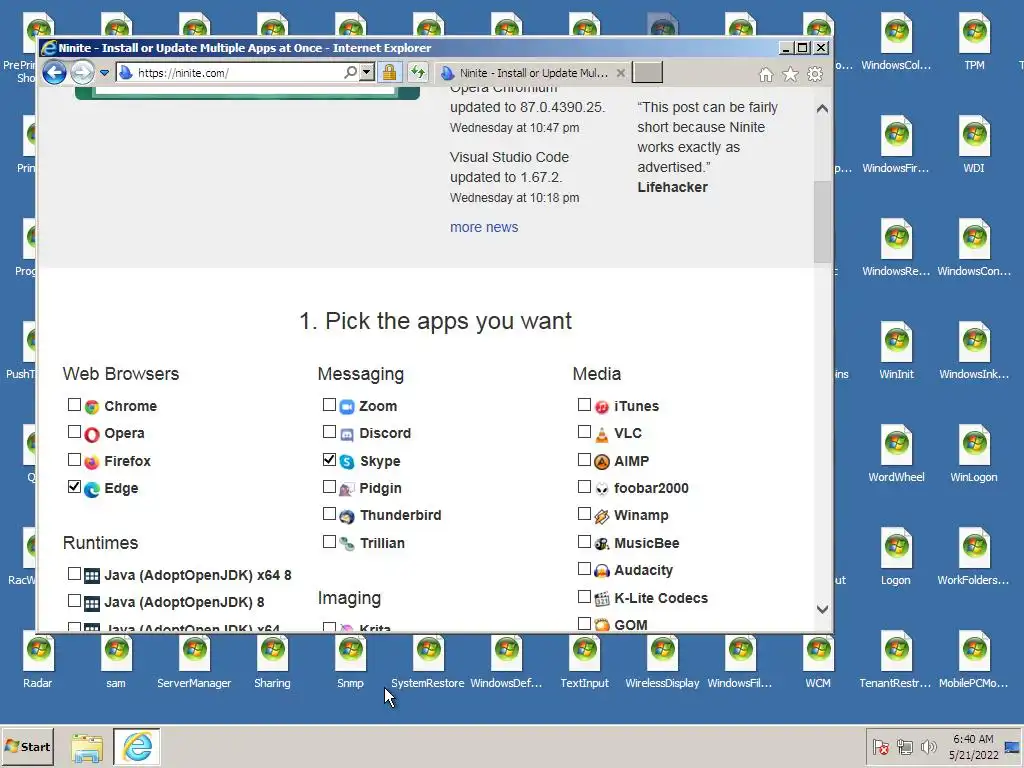Viewport: 1024px width, 768px height.
Task: Click the Winamp app icon
Action: point(601,517)
